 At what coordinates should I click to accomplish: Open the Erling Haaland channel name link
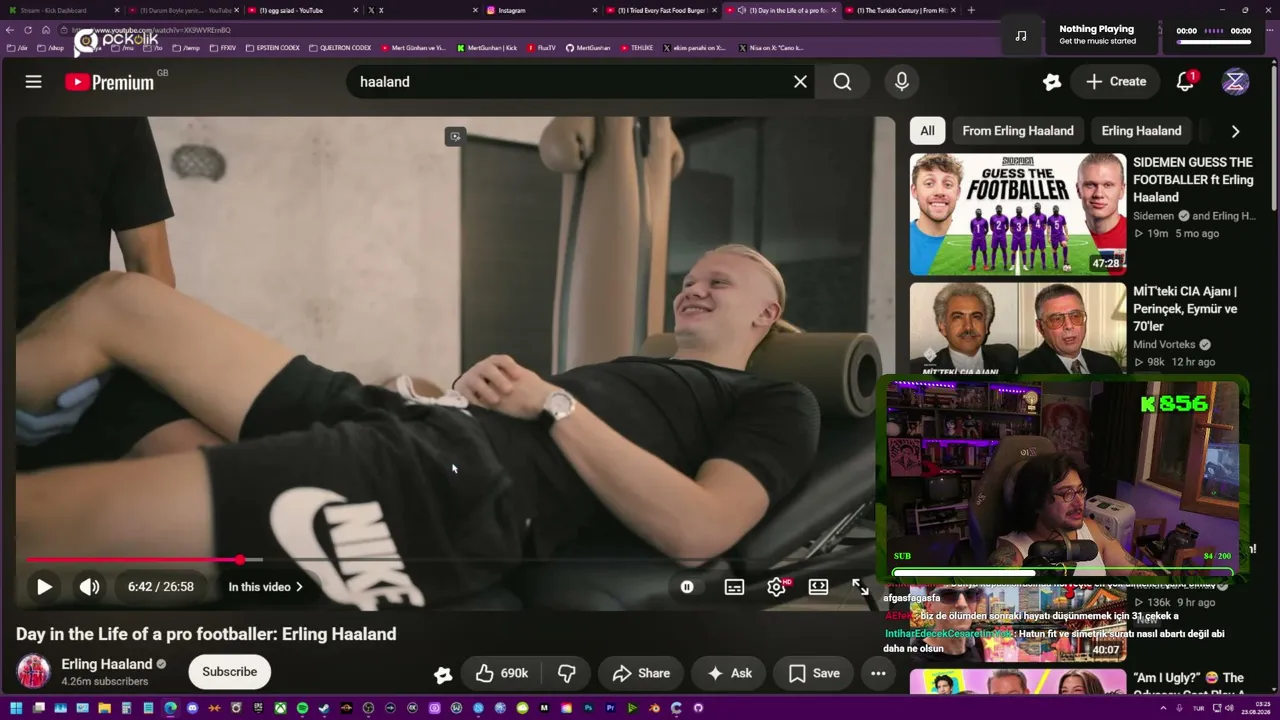(107, 664)
